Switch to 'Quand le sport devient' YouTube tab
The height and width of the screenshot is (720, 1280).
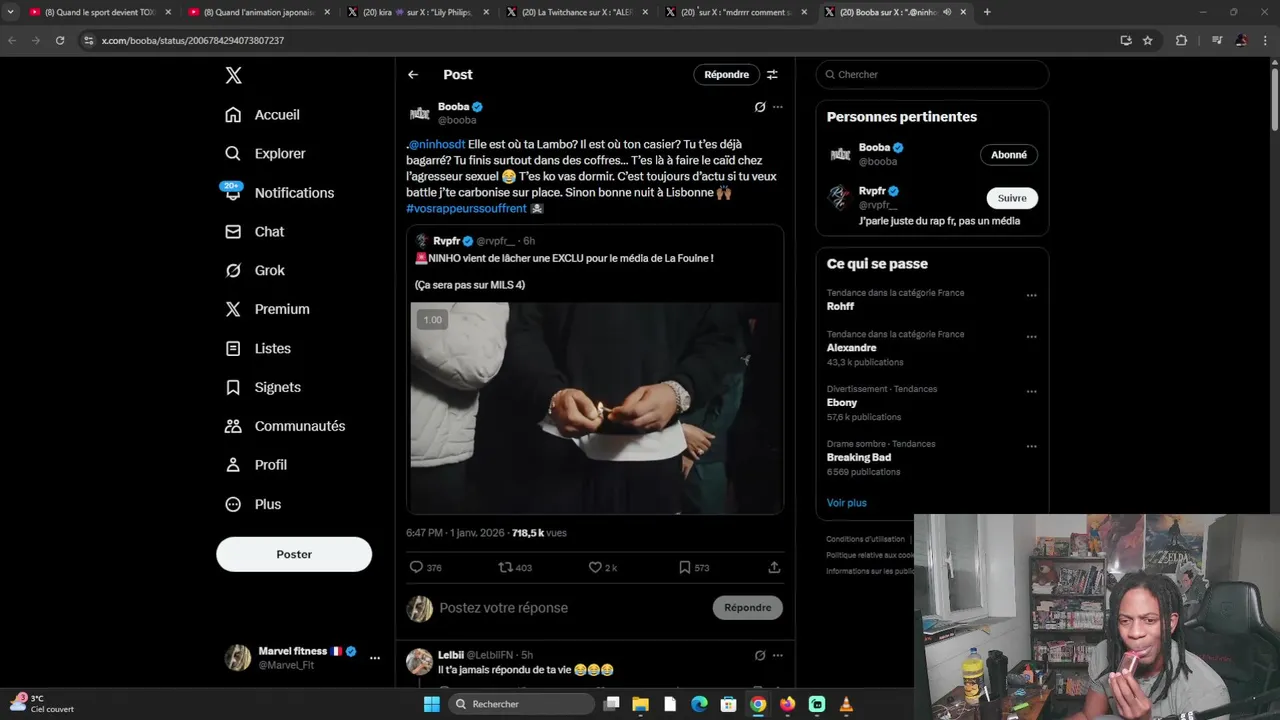99,12
